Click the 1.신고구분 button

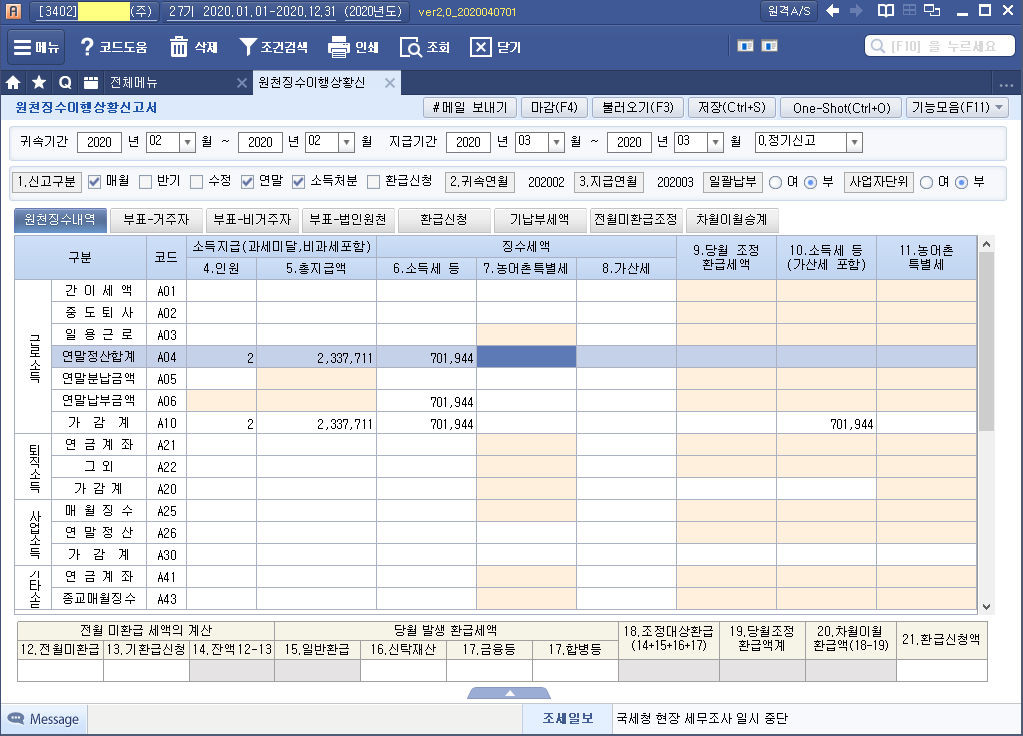coord(46,182)
